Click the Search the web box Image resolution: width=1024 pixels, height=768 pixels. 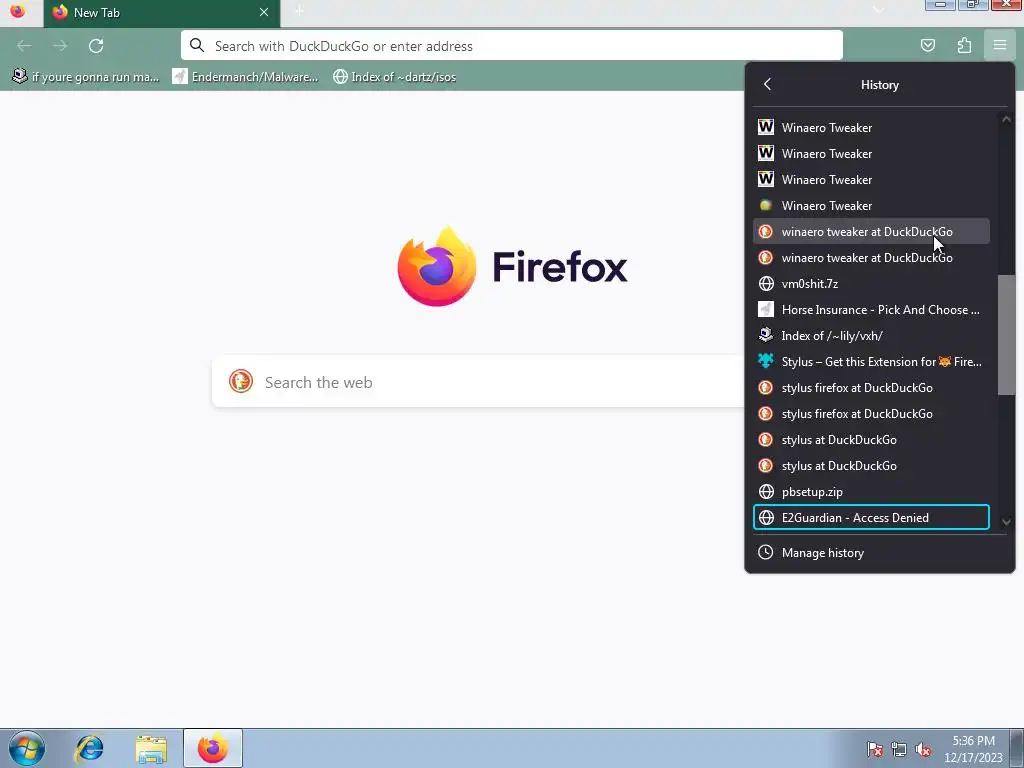pyautogui.click(x=478, y=382)
